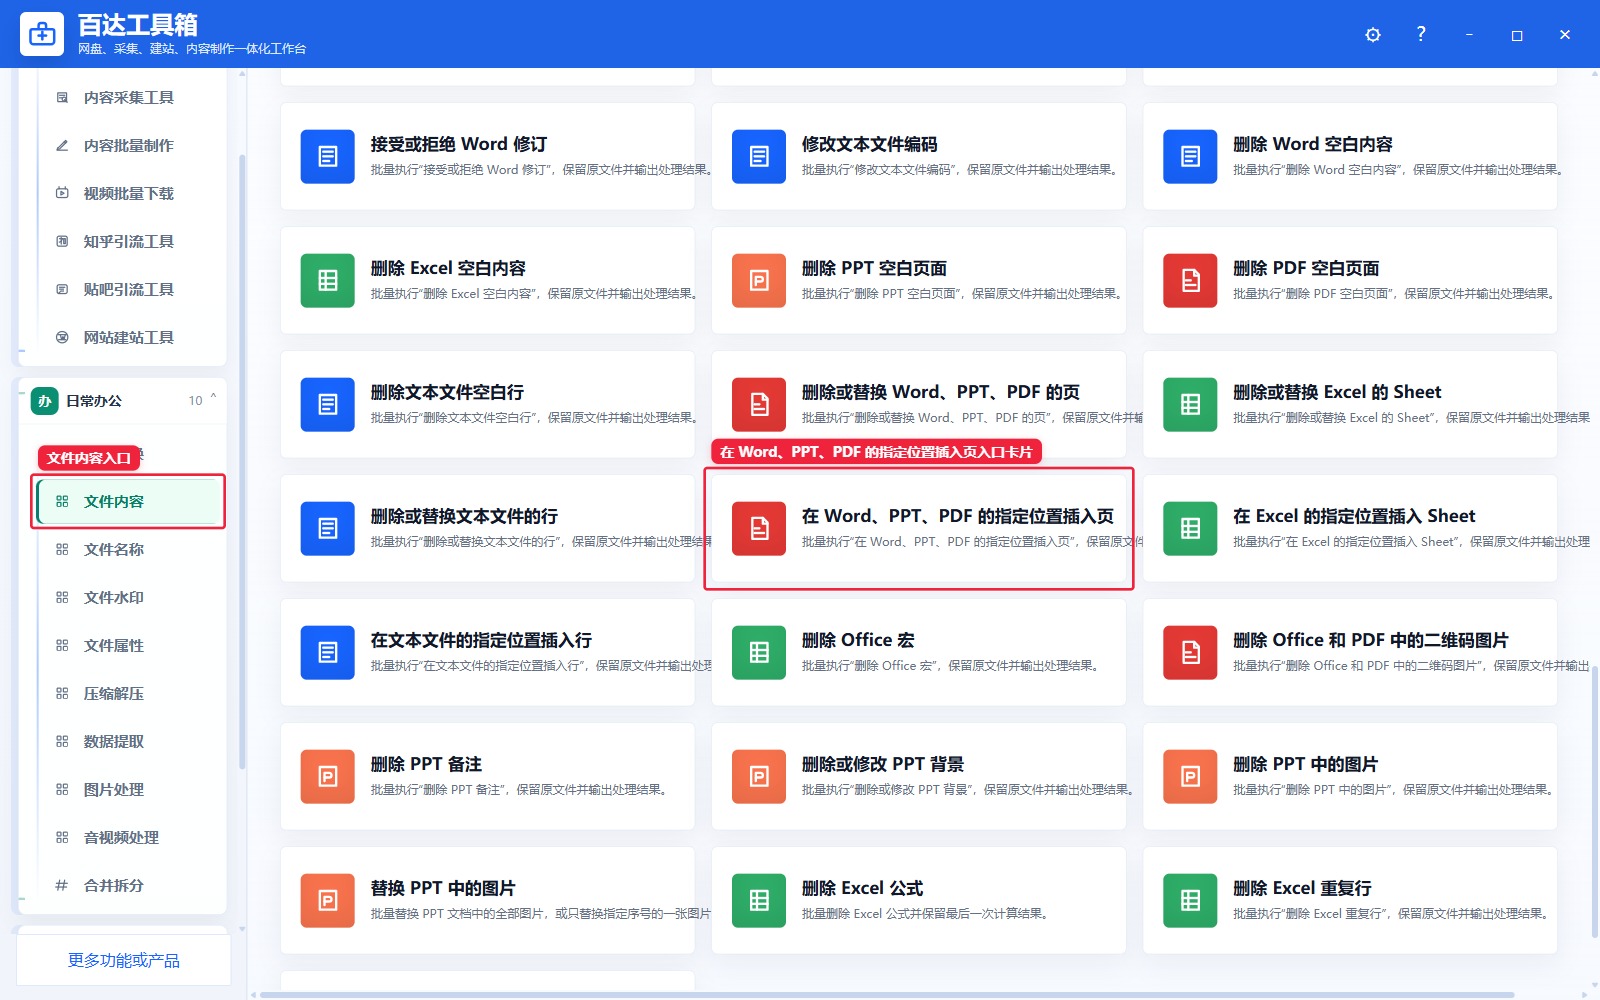Viewport: 1600px width, 1000px height.
Task: Click the video icon beside 视频批量下载
Action: (62, 193)
